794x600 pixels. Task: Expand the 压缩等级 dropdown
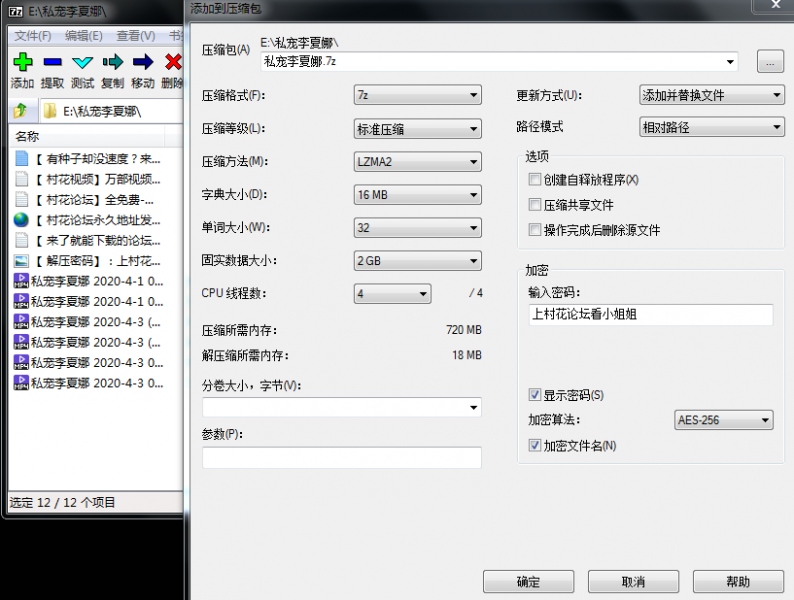click(418, 129)
